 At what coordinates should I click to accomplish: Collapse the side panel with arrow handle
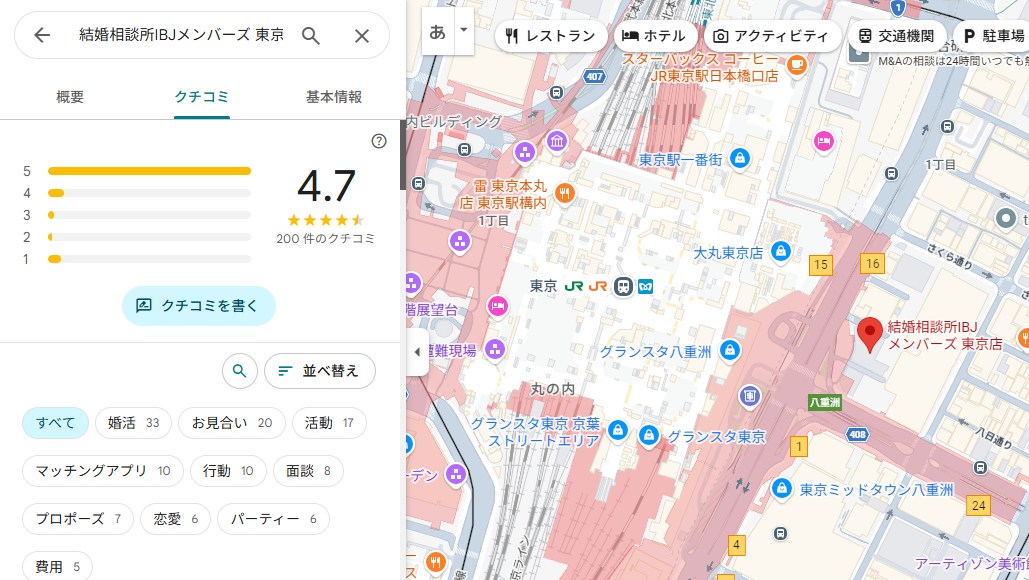point(417,352)
